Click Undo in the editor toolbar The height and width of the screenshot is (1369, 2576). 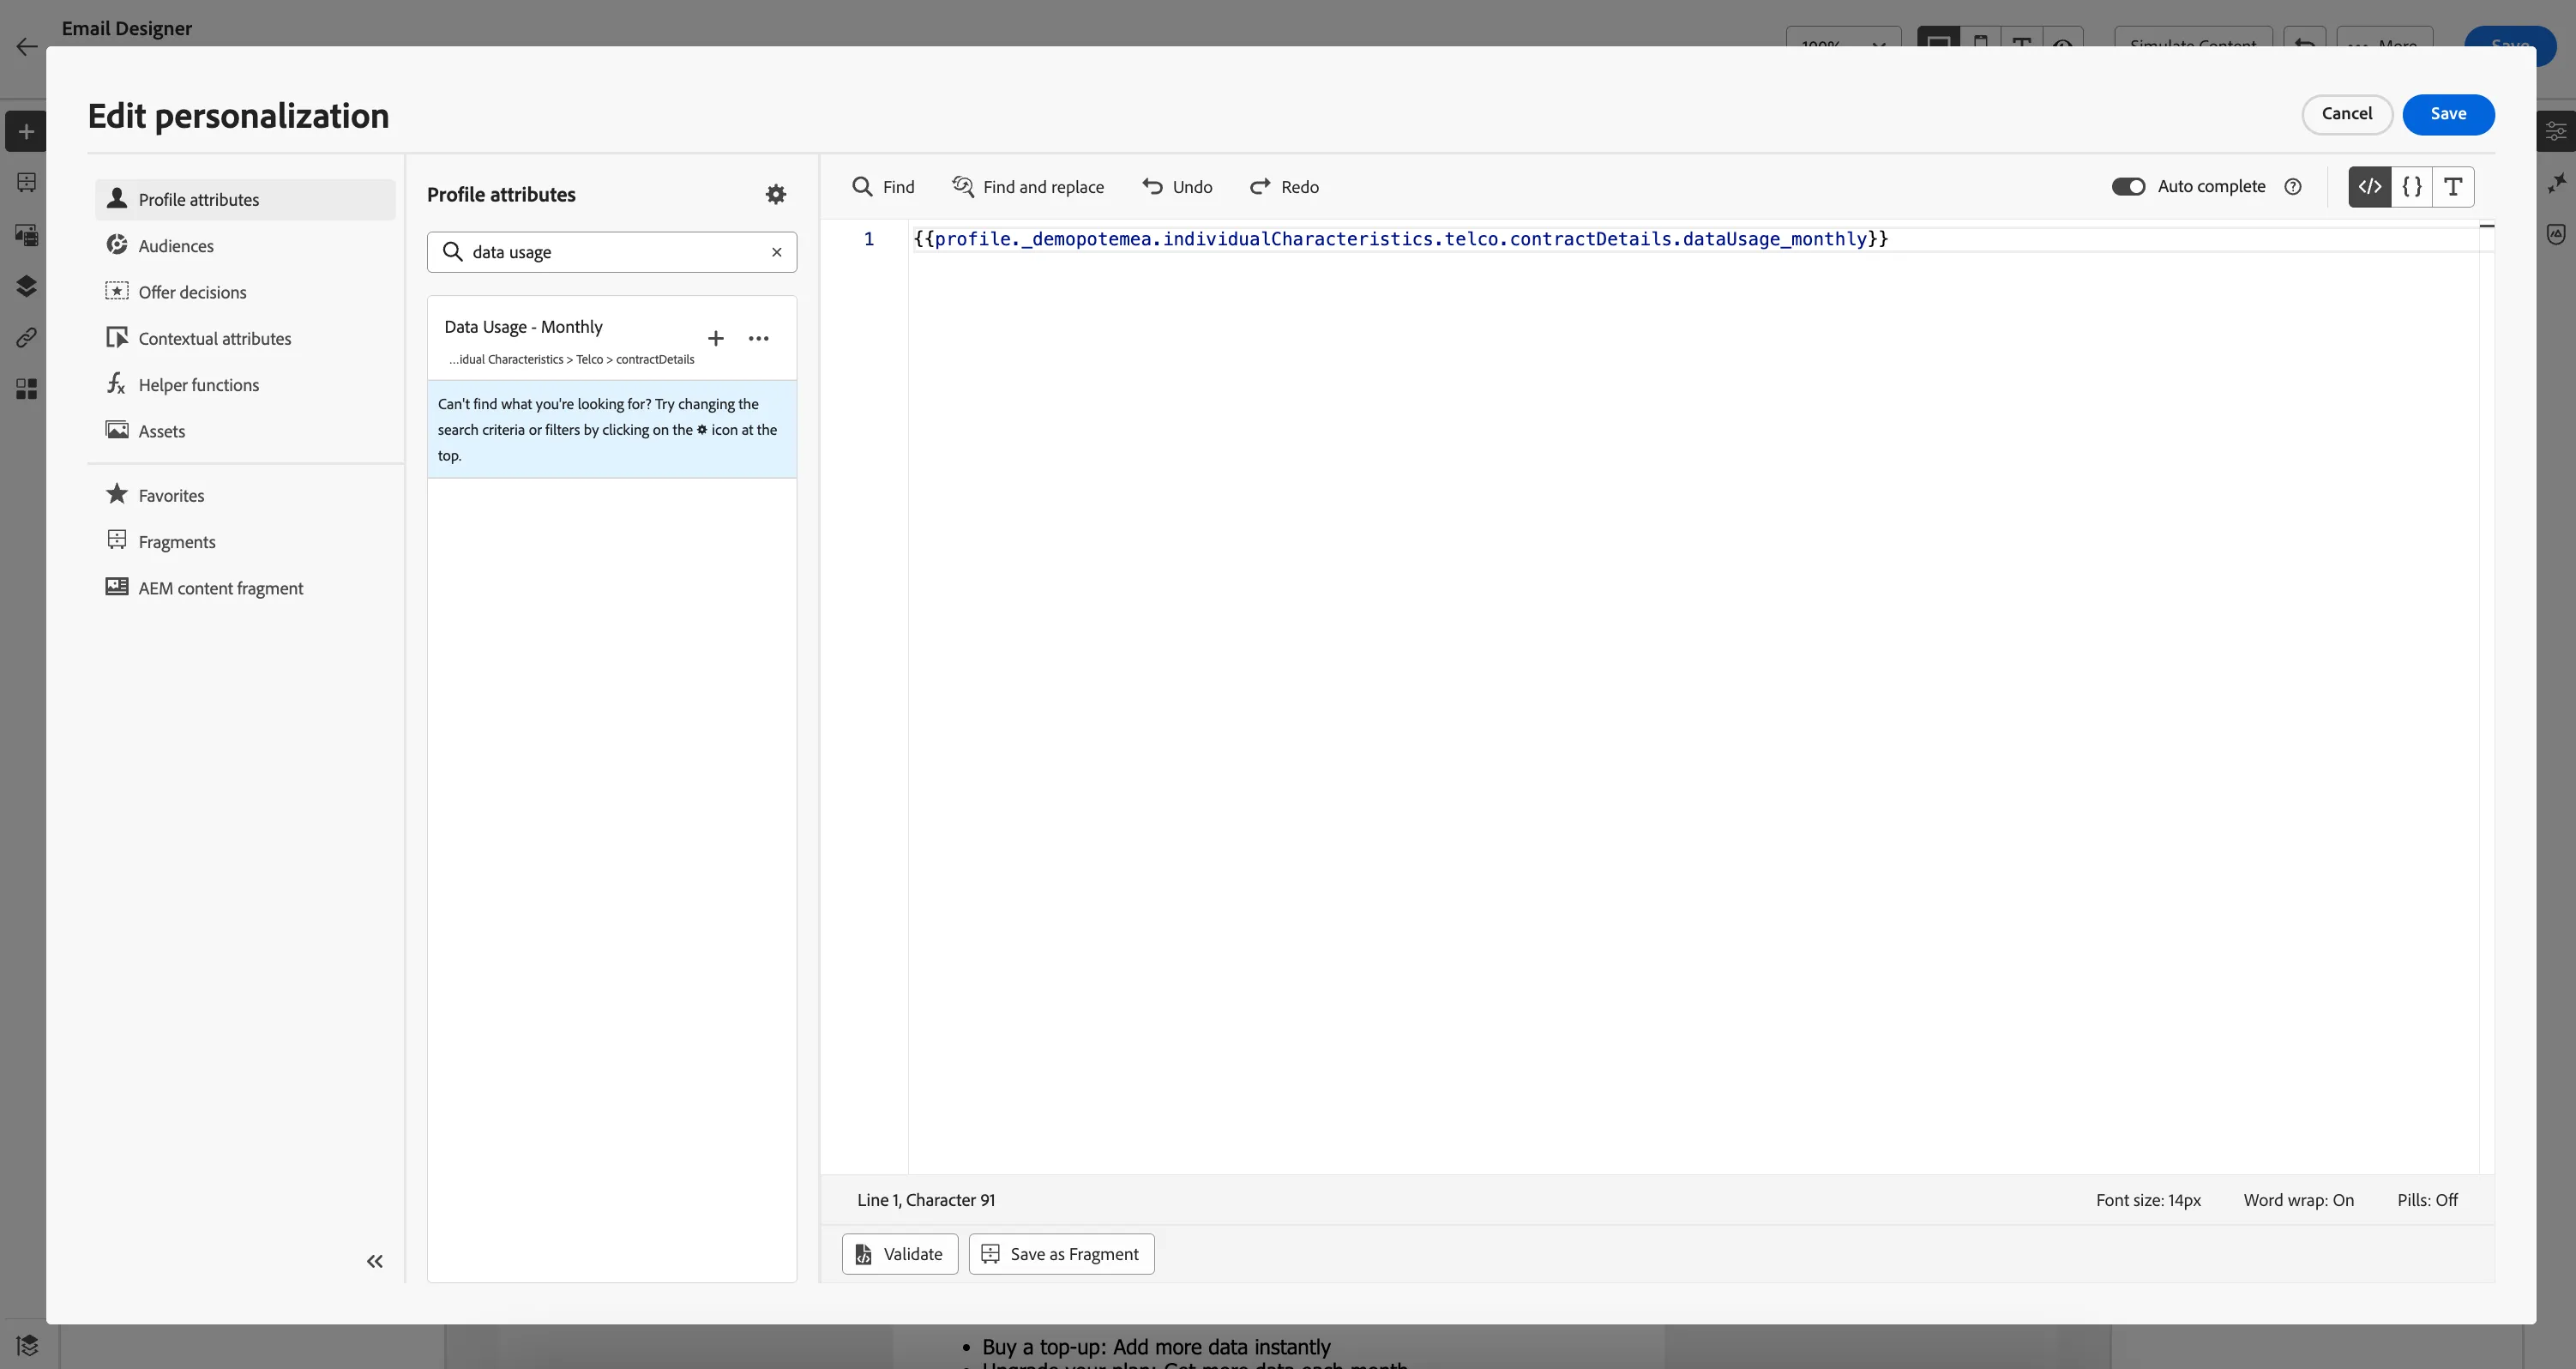coord(1177,187)
